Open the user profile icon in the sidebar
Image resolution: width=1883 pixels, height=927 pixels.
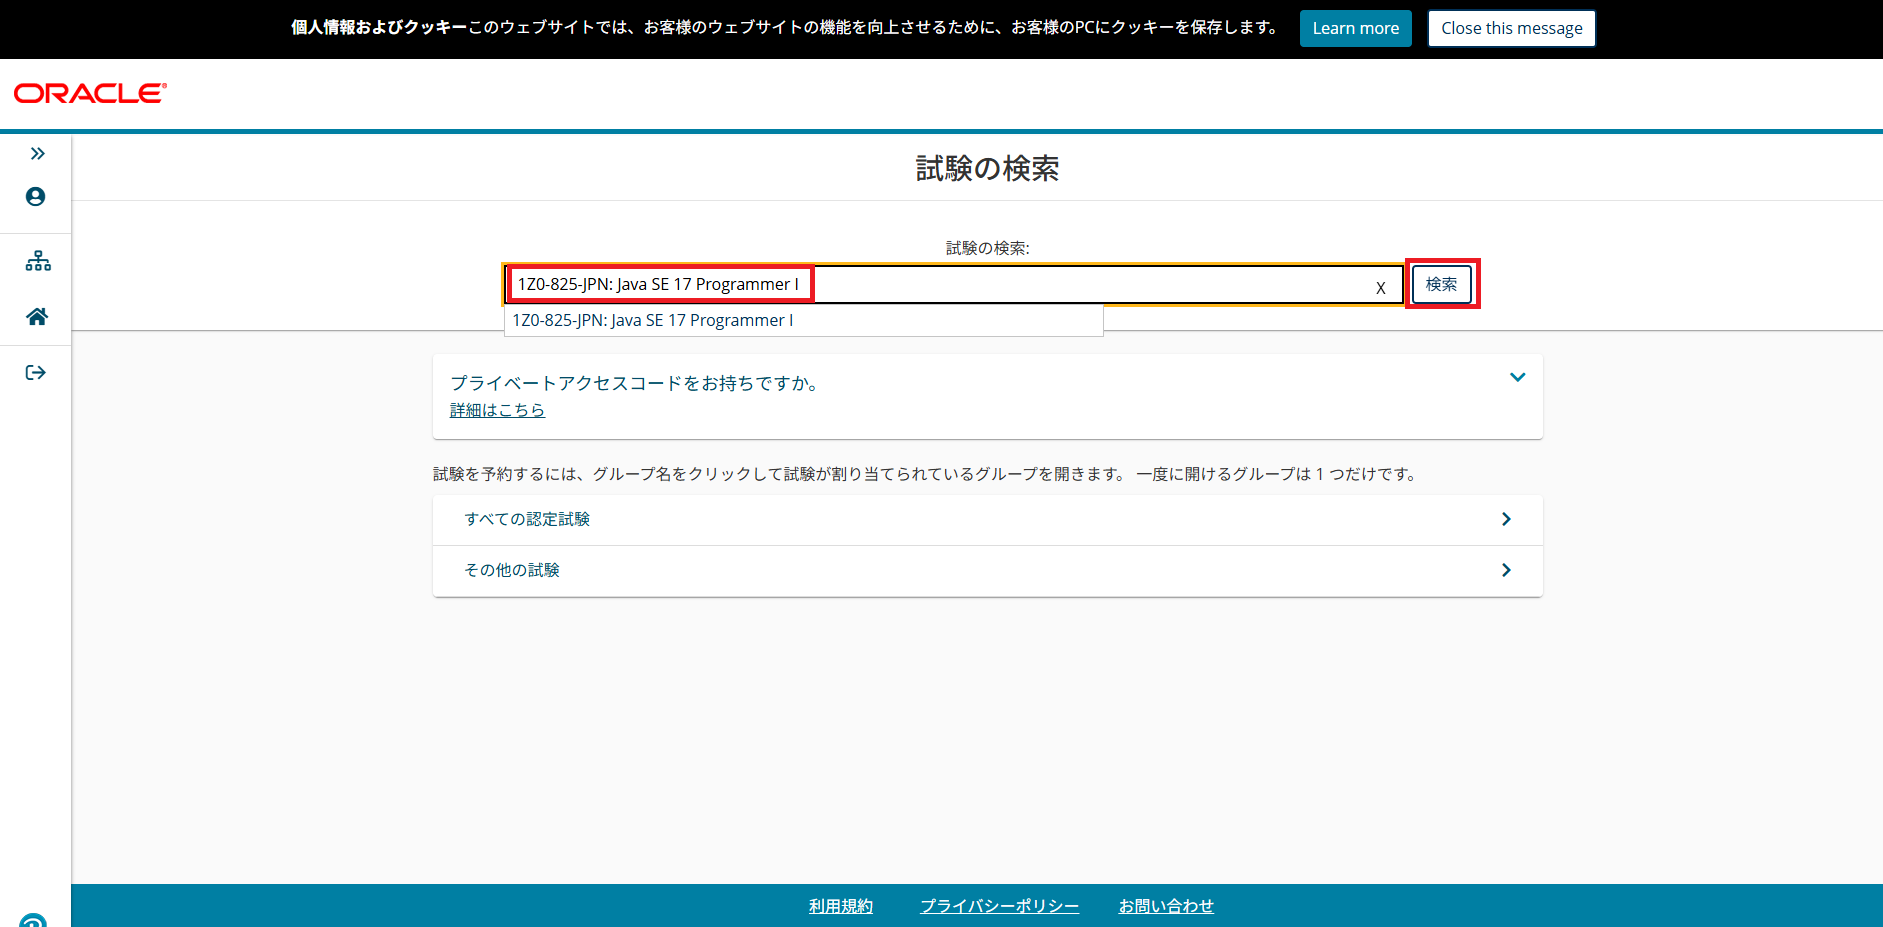coord(36,196)
